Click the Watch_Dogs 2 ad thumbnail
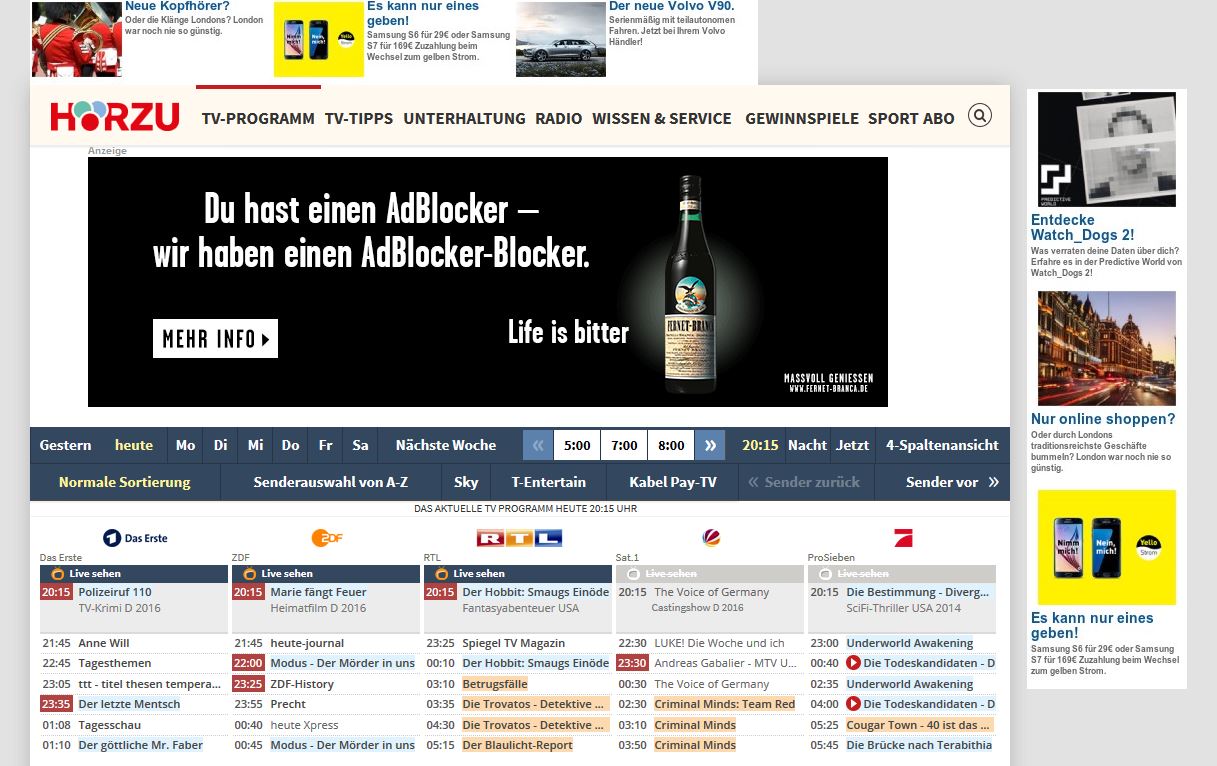The height and width of the screenshot is (766, 1217). point(1107,150)
